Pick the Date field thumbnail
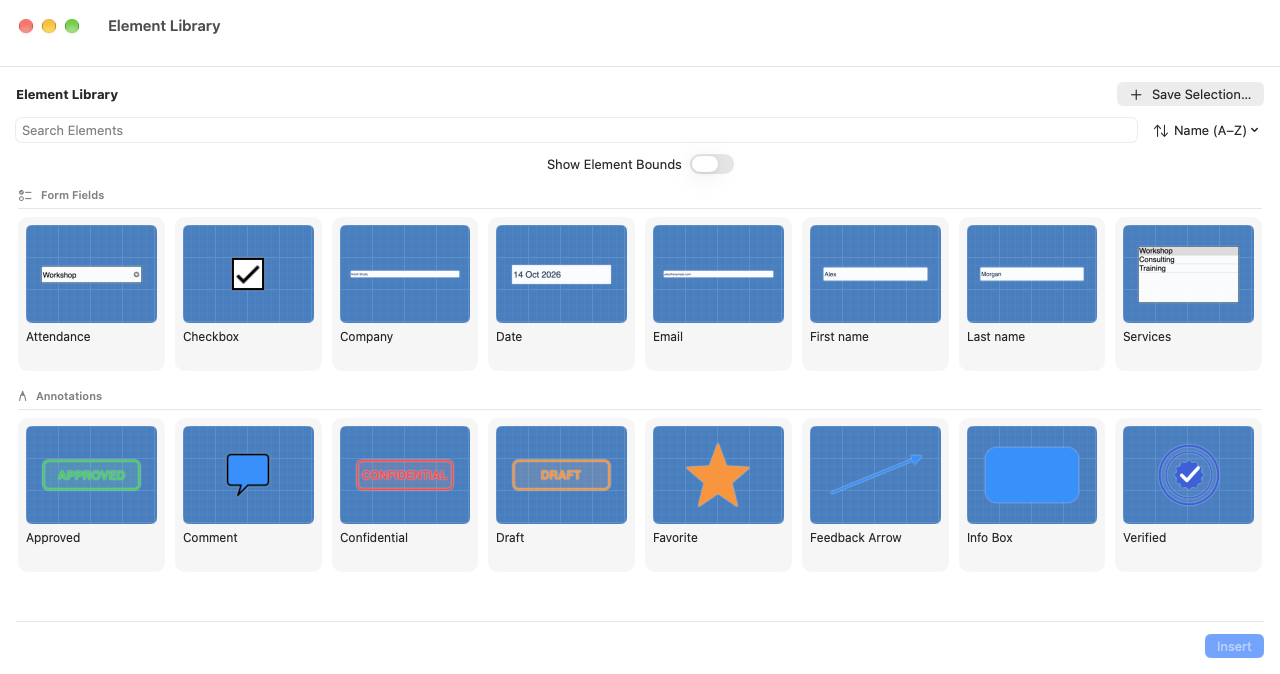Image resolution: width=1280 pixels, height=674 pixels. pyautogui.click(x=561, y=274)
